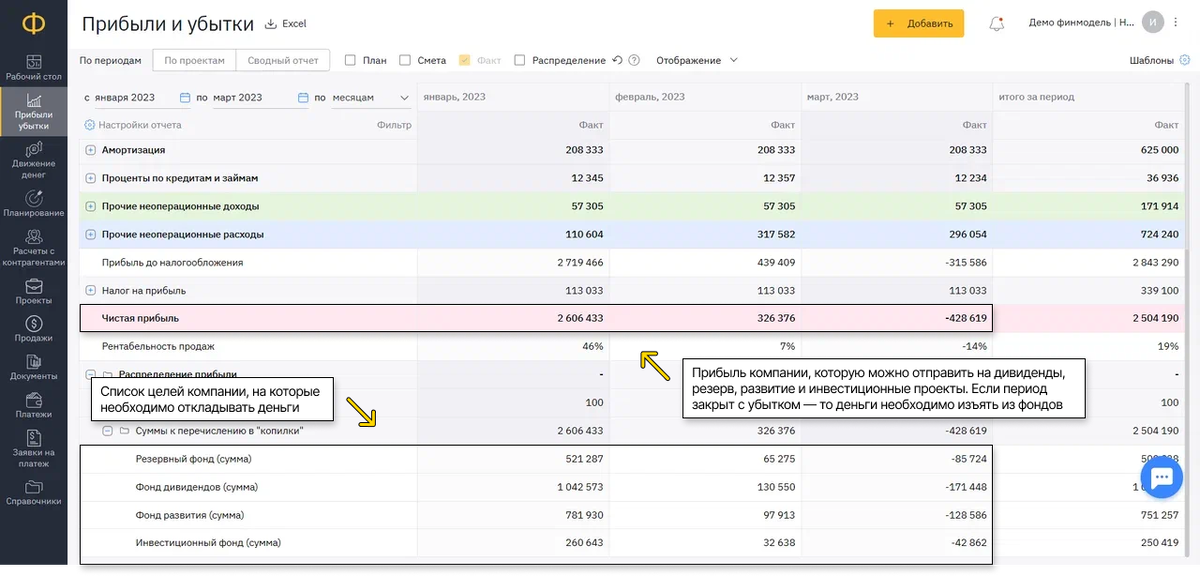Open Расчеты с контрагентами in sidebar
The width and height of the screenshot is (1200, 576).
[x=34, y=248]
